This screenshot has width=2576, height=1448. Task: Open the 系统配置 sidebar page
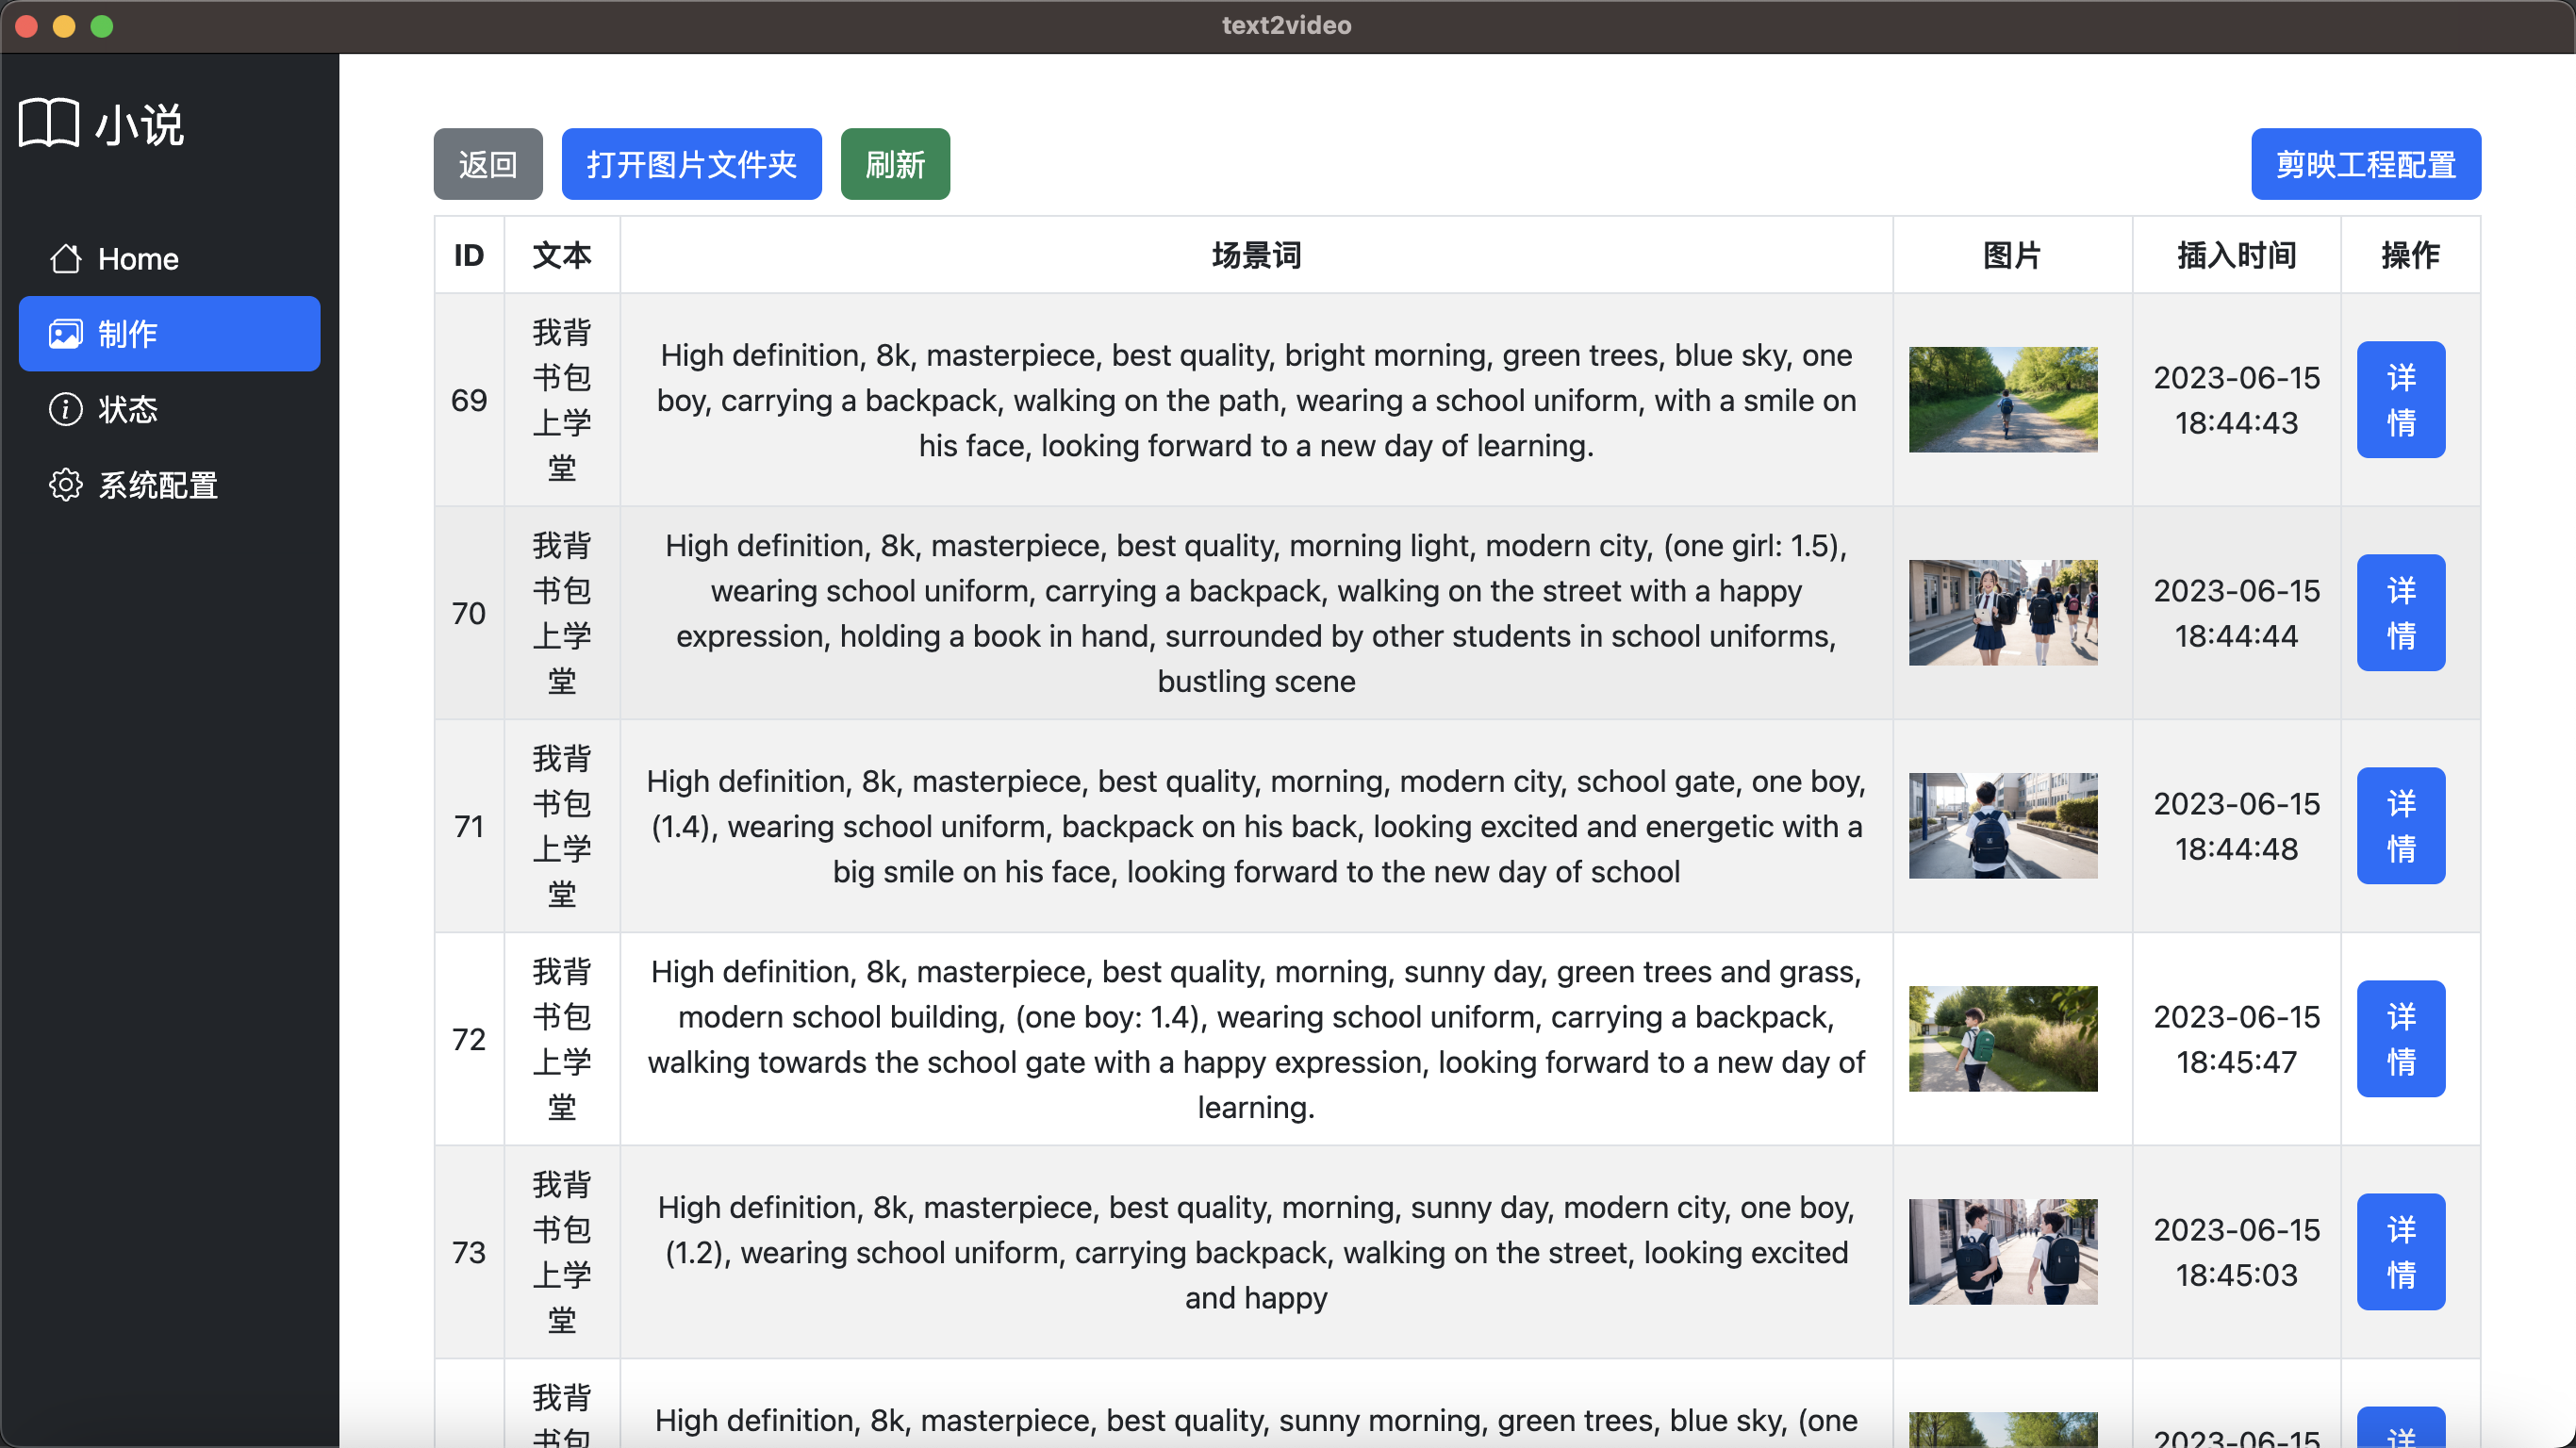click(x=158, y=485)
